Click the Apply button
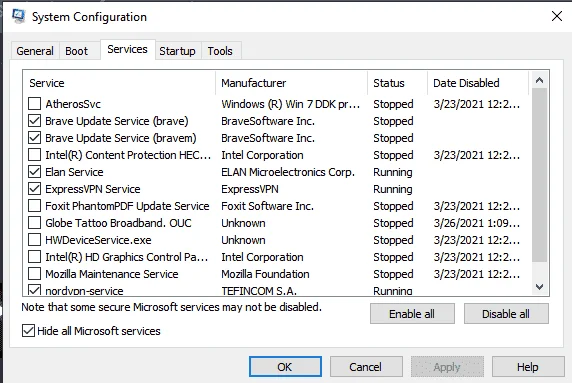This screenshot has height=383, width=572. [447, 367]
